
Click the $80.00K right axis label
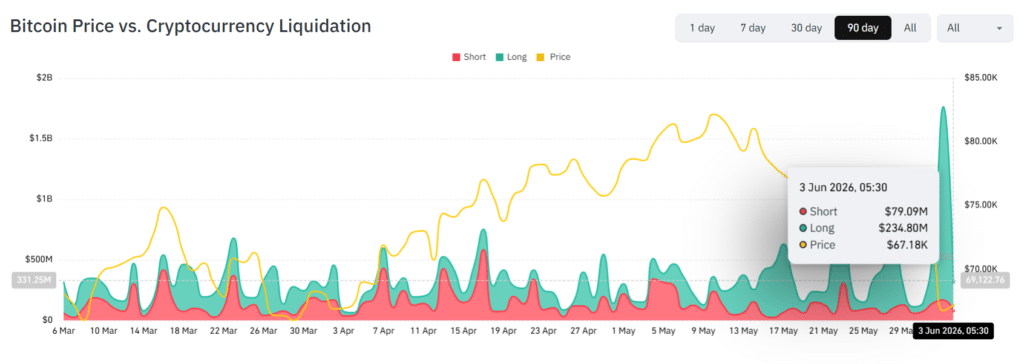(x=980, y=141)
